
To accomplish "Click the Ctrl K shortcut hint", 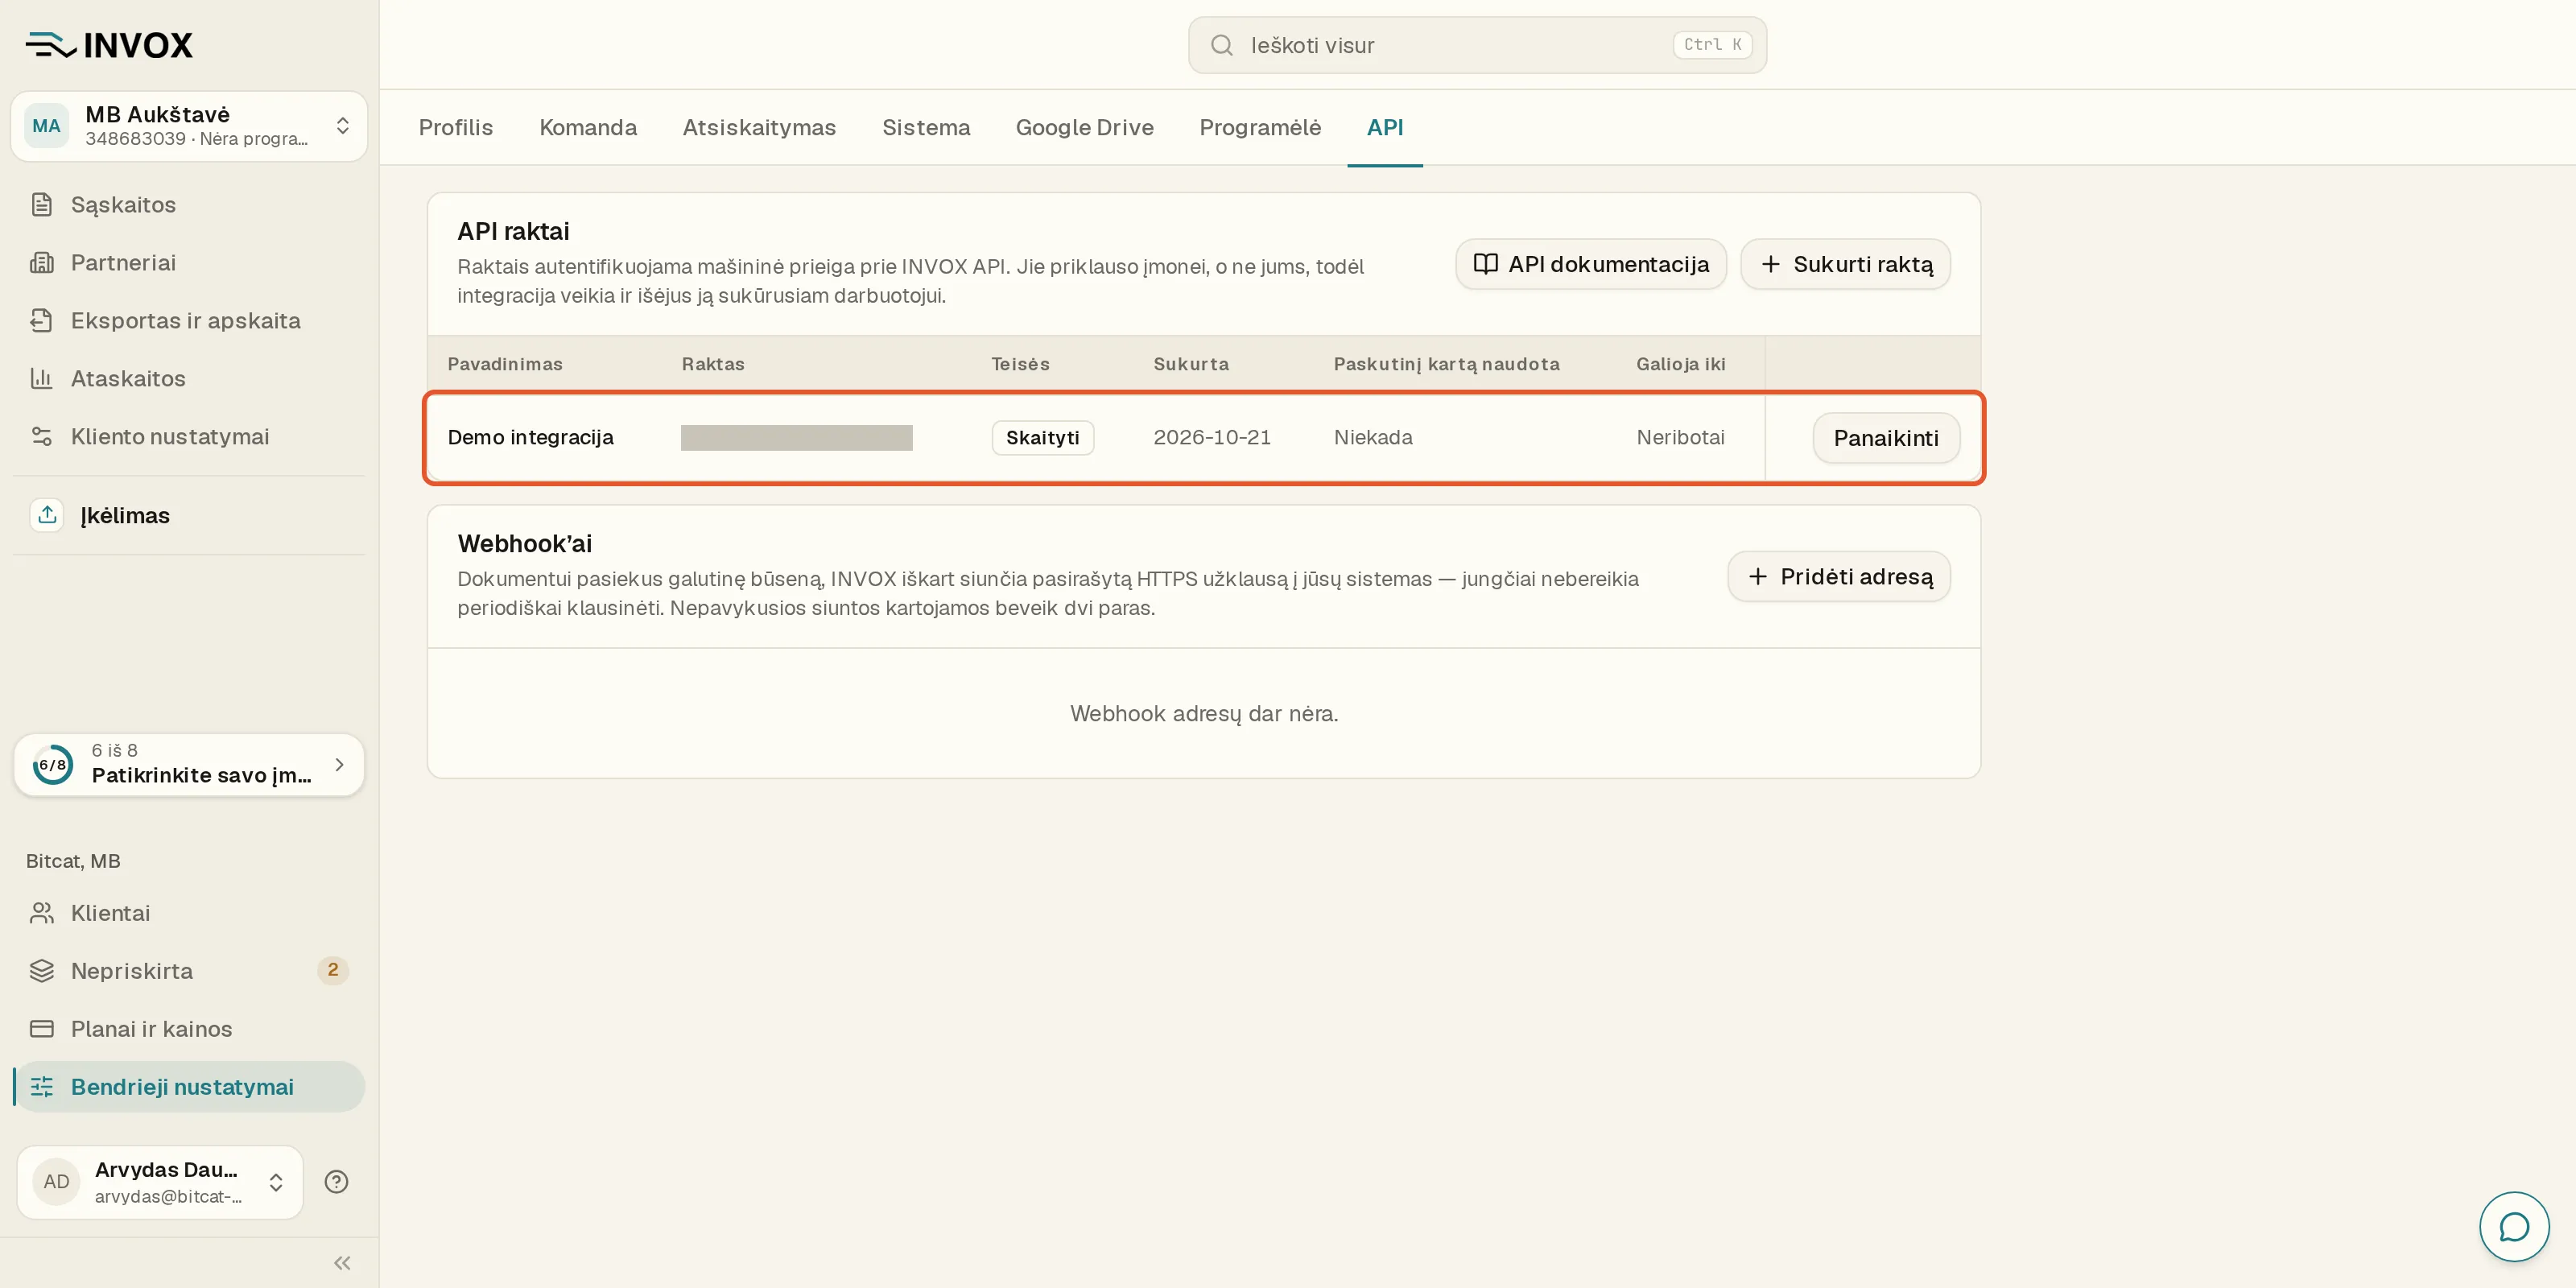I will [1712, 45].
